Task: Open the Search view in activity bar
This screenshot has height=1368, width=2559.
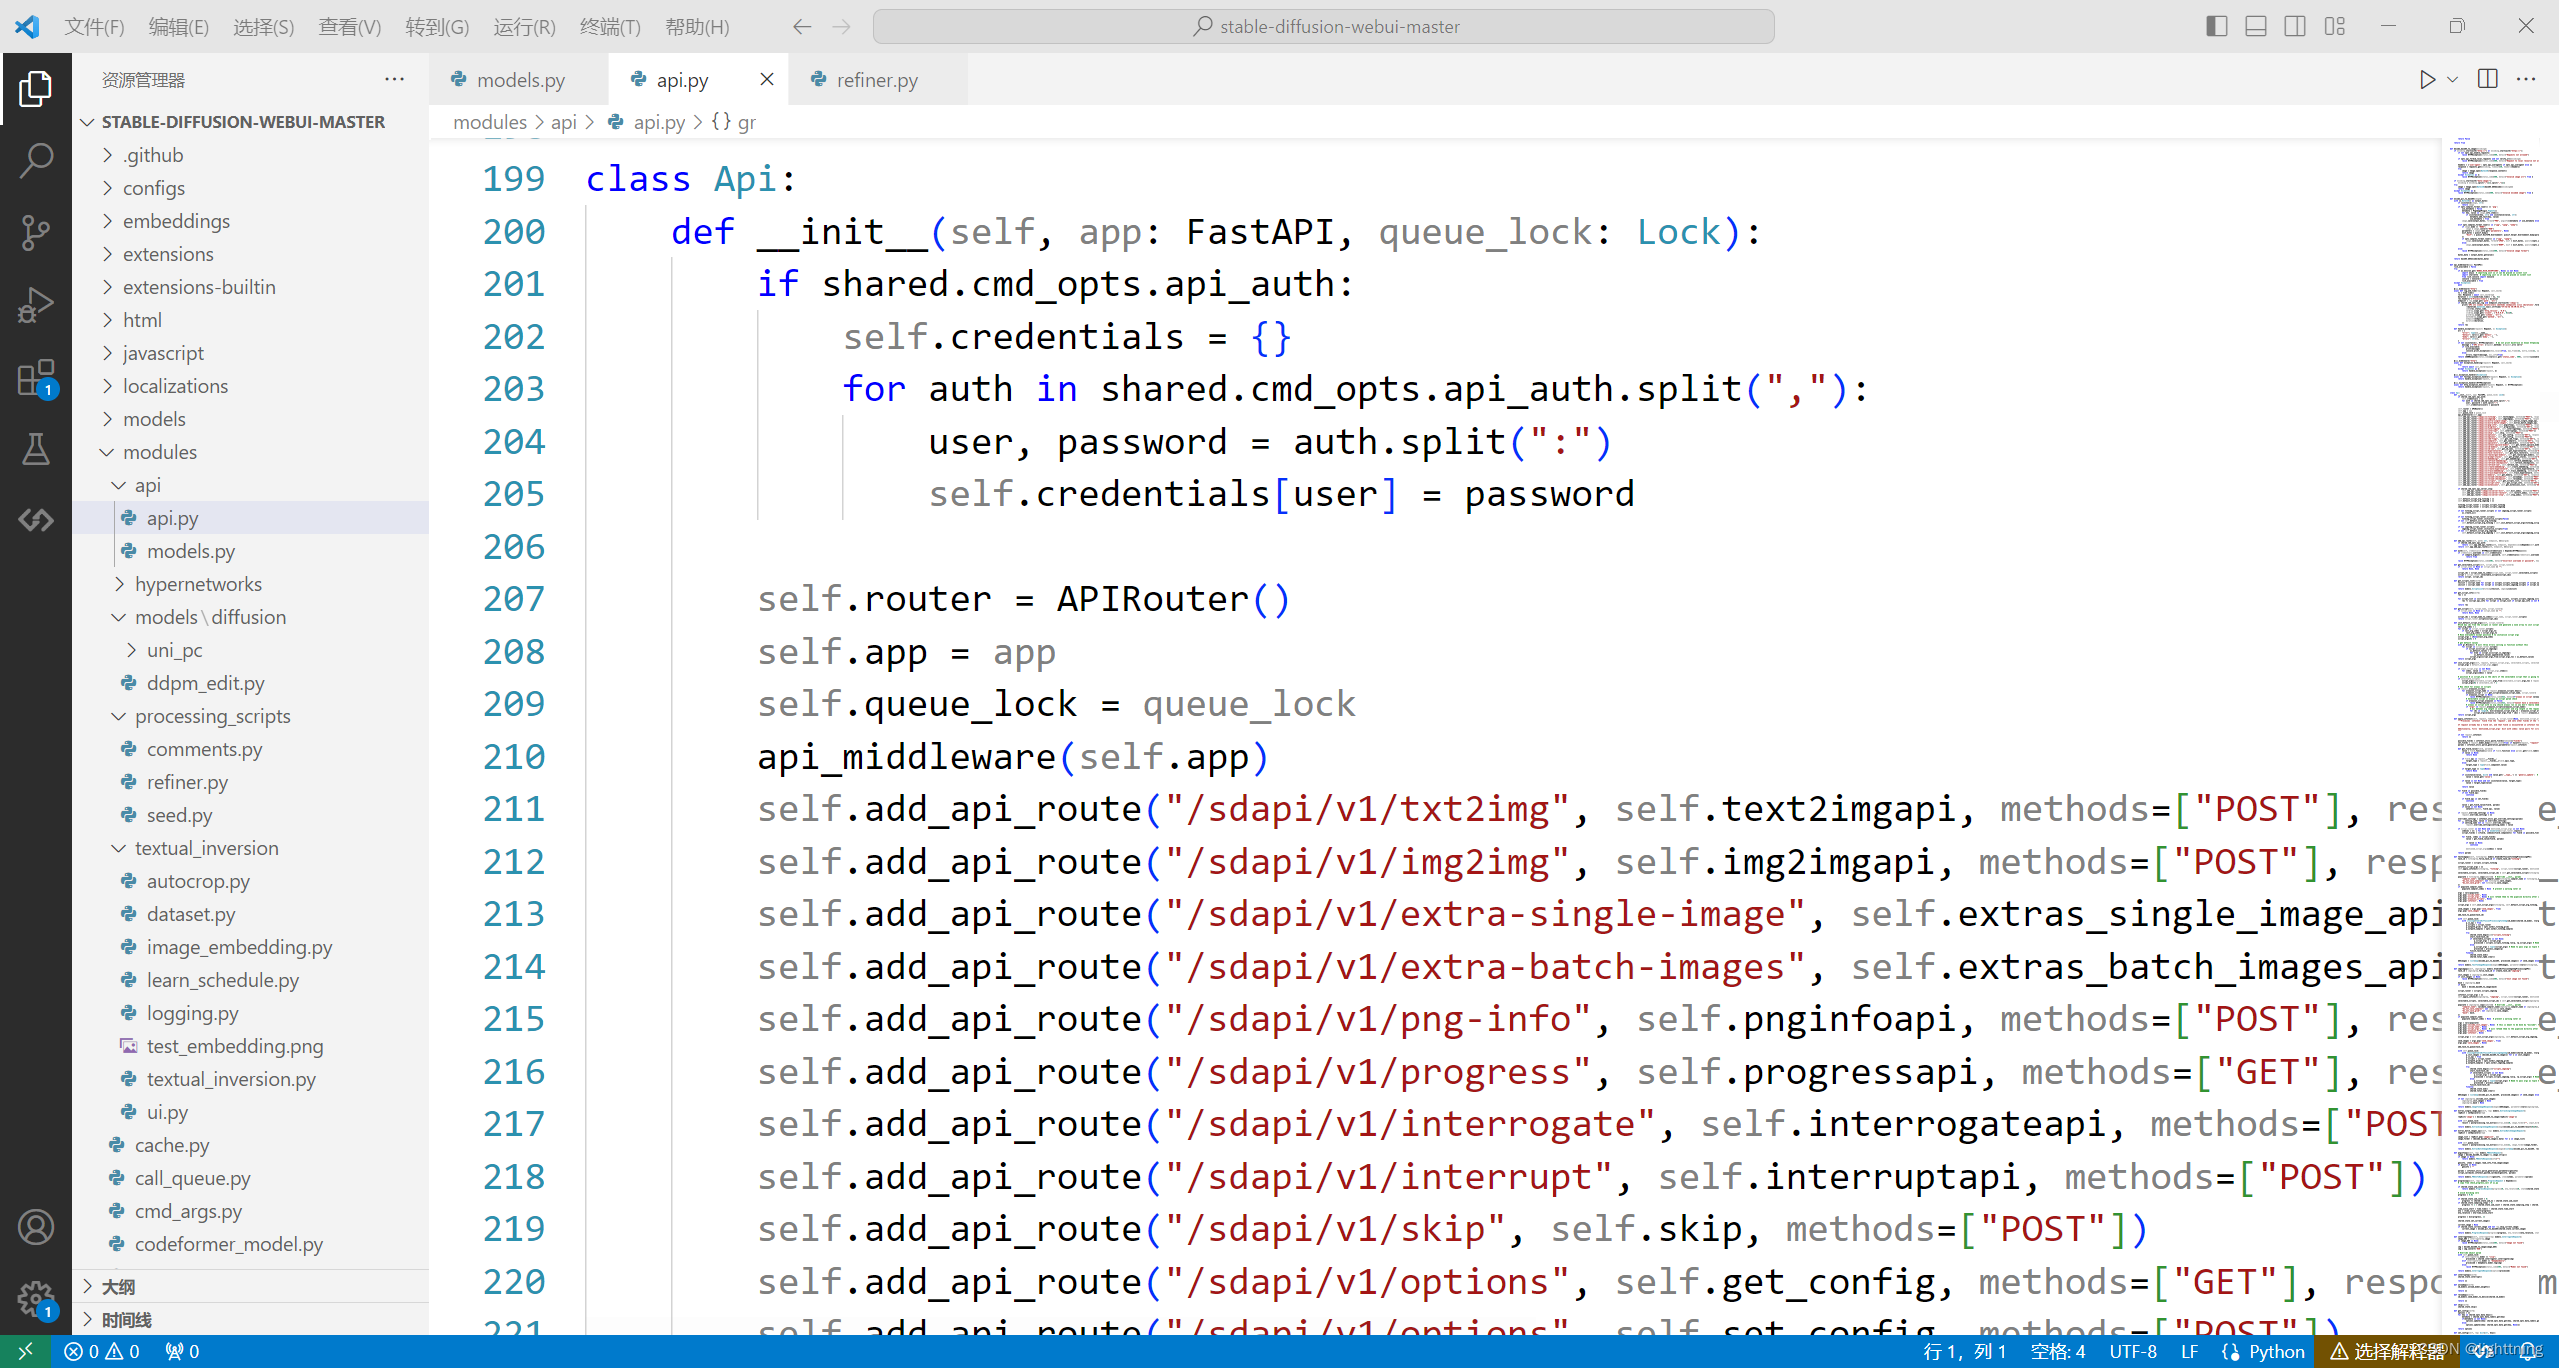Action: click(x=36, y=160)
